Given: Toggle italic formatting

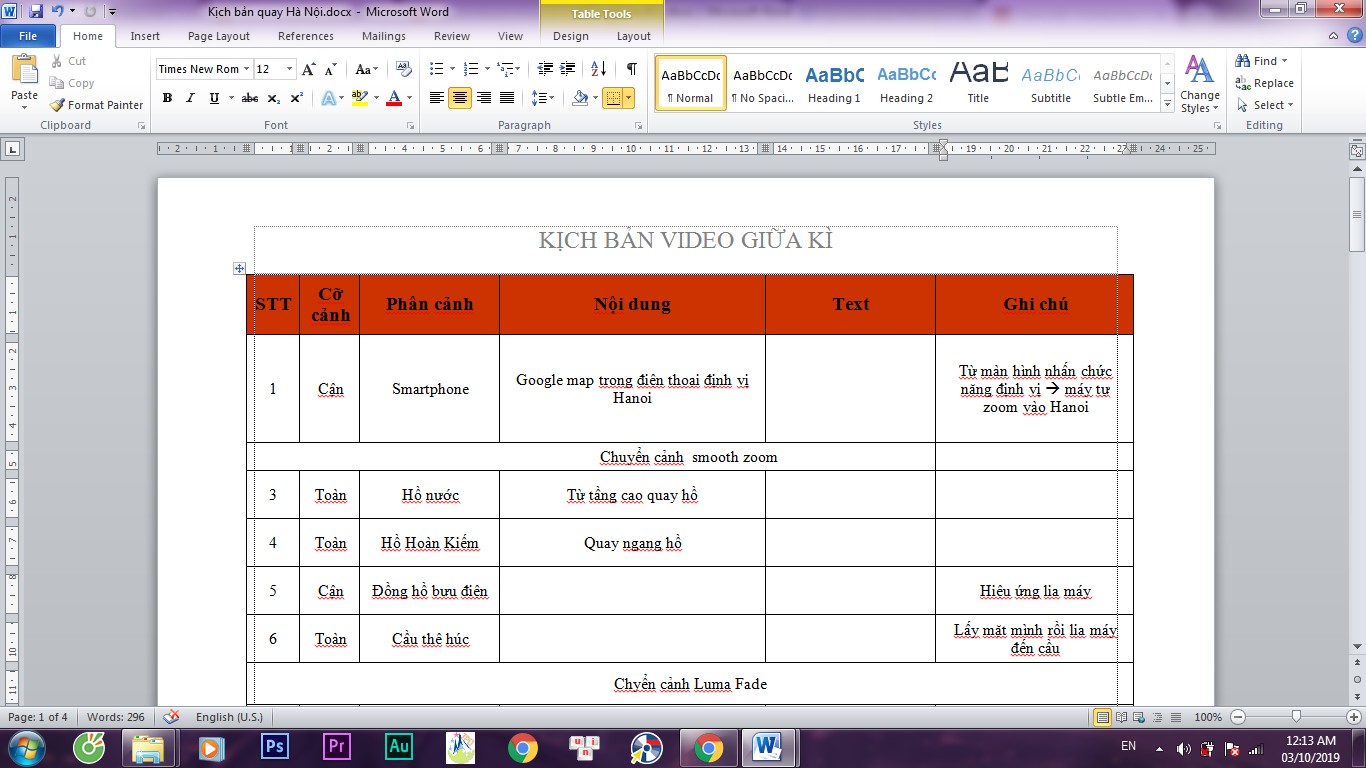Looking at the screenshot, I should click(x=190, y=98).
